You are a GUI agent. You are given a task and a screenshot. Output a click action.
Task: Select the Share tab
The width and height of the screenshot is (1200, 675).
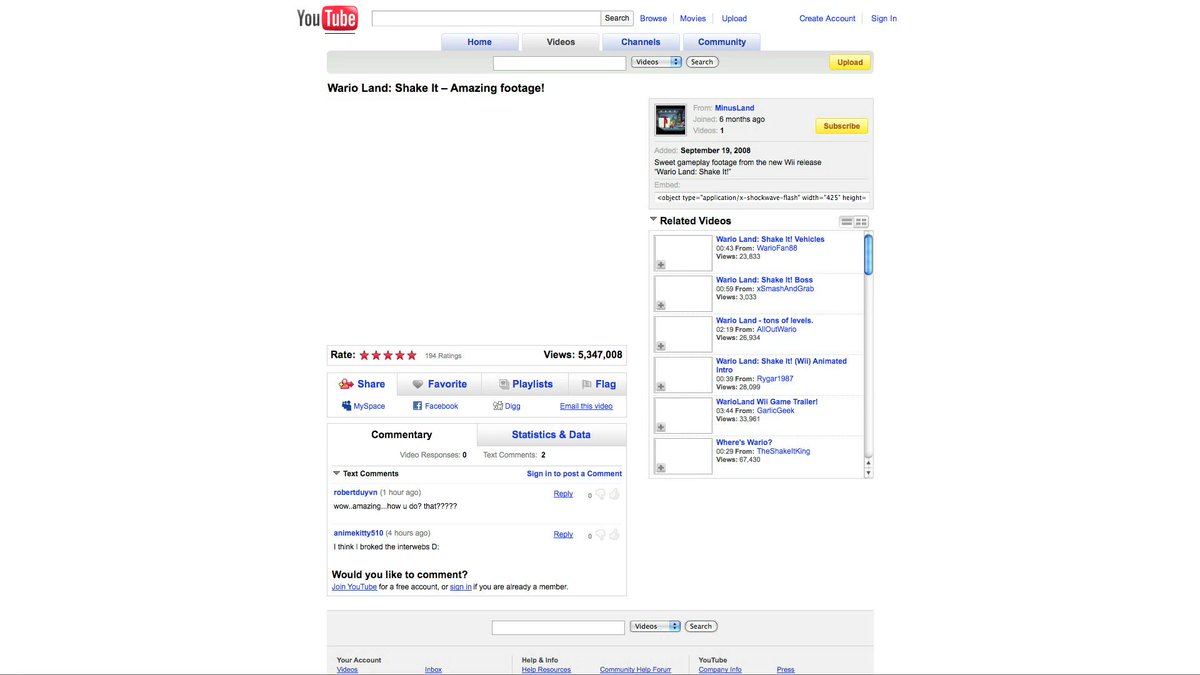point(362,384)
